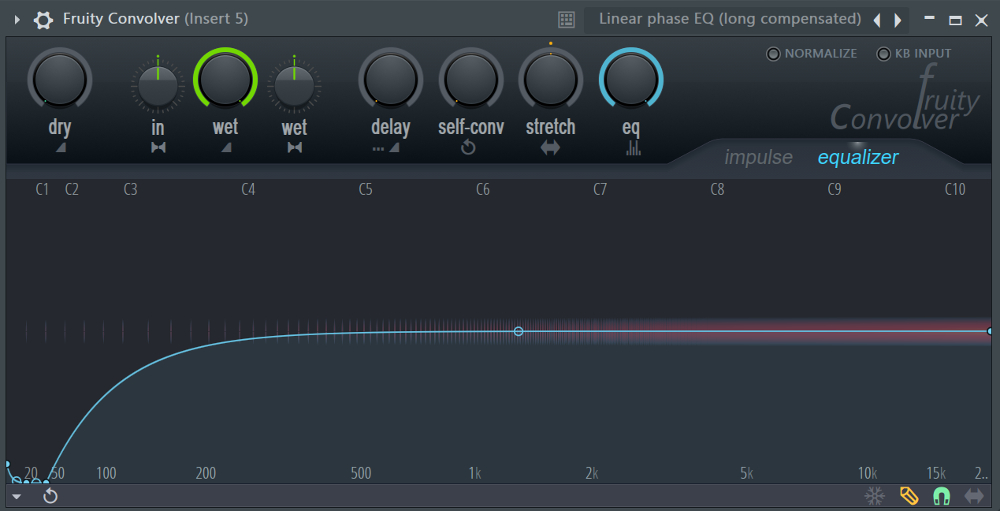This screenshot has width=1000, height=511.
Task: Click the input stereo separation 'in' knob
Action: tap(158, 85)
